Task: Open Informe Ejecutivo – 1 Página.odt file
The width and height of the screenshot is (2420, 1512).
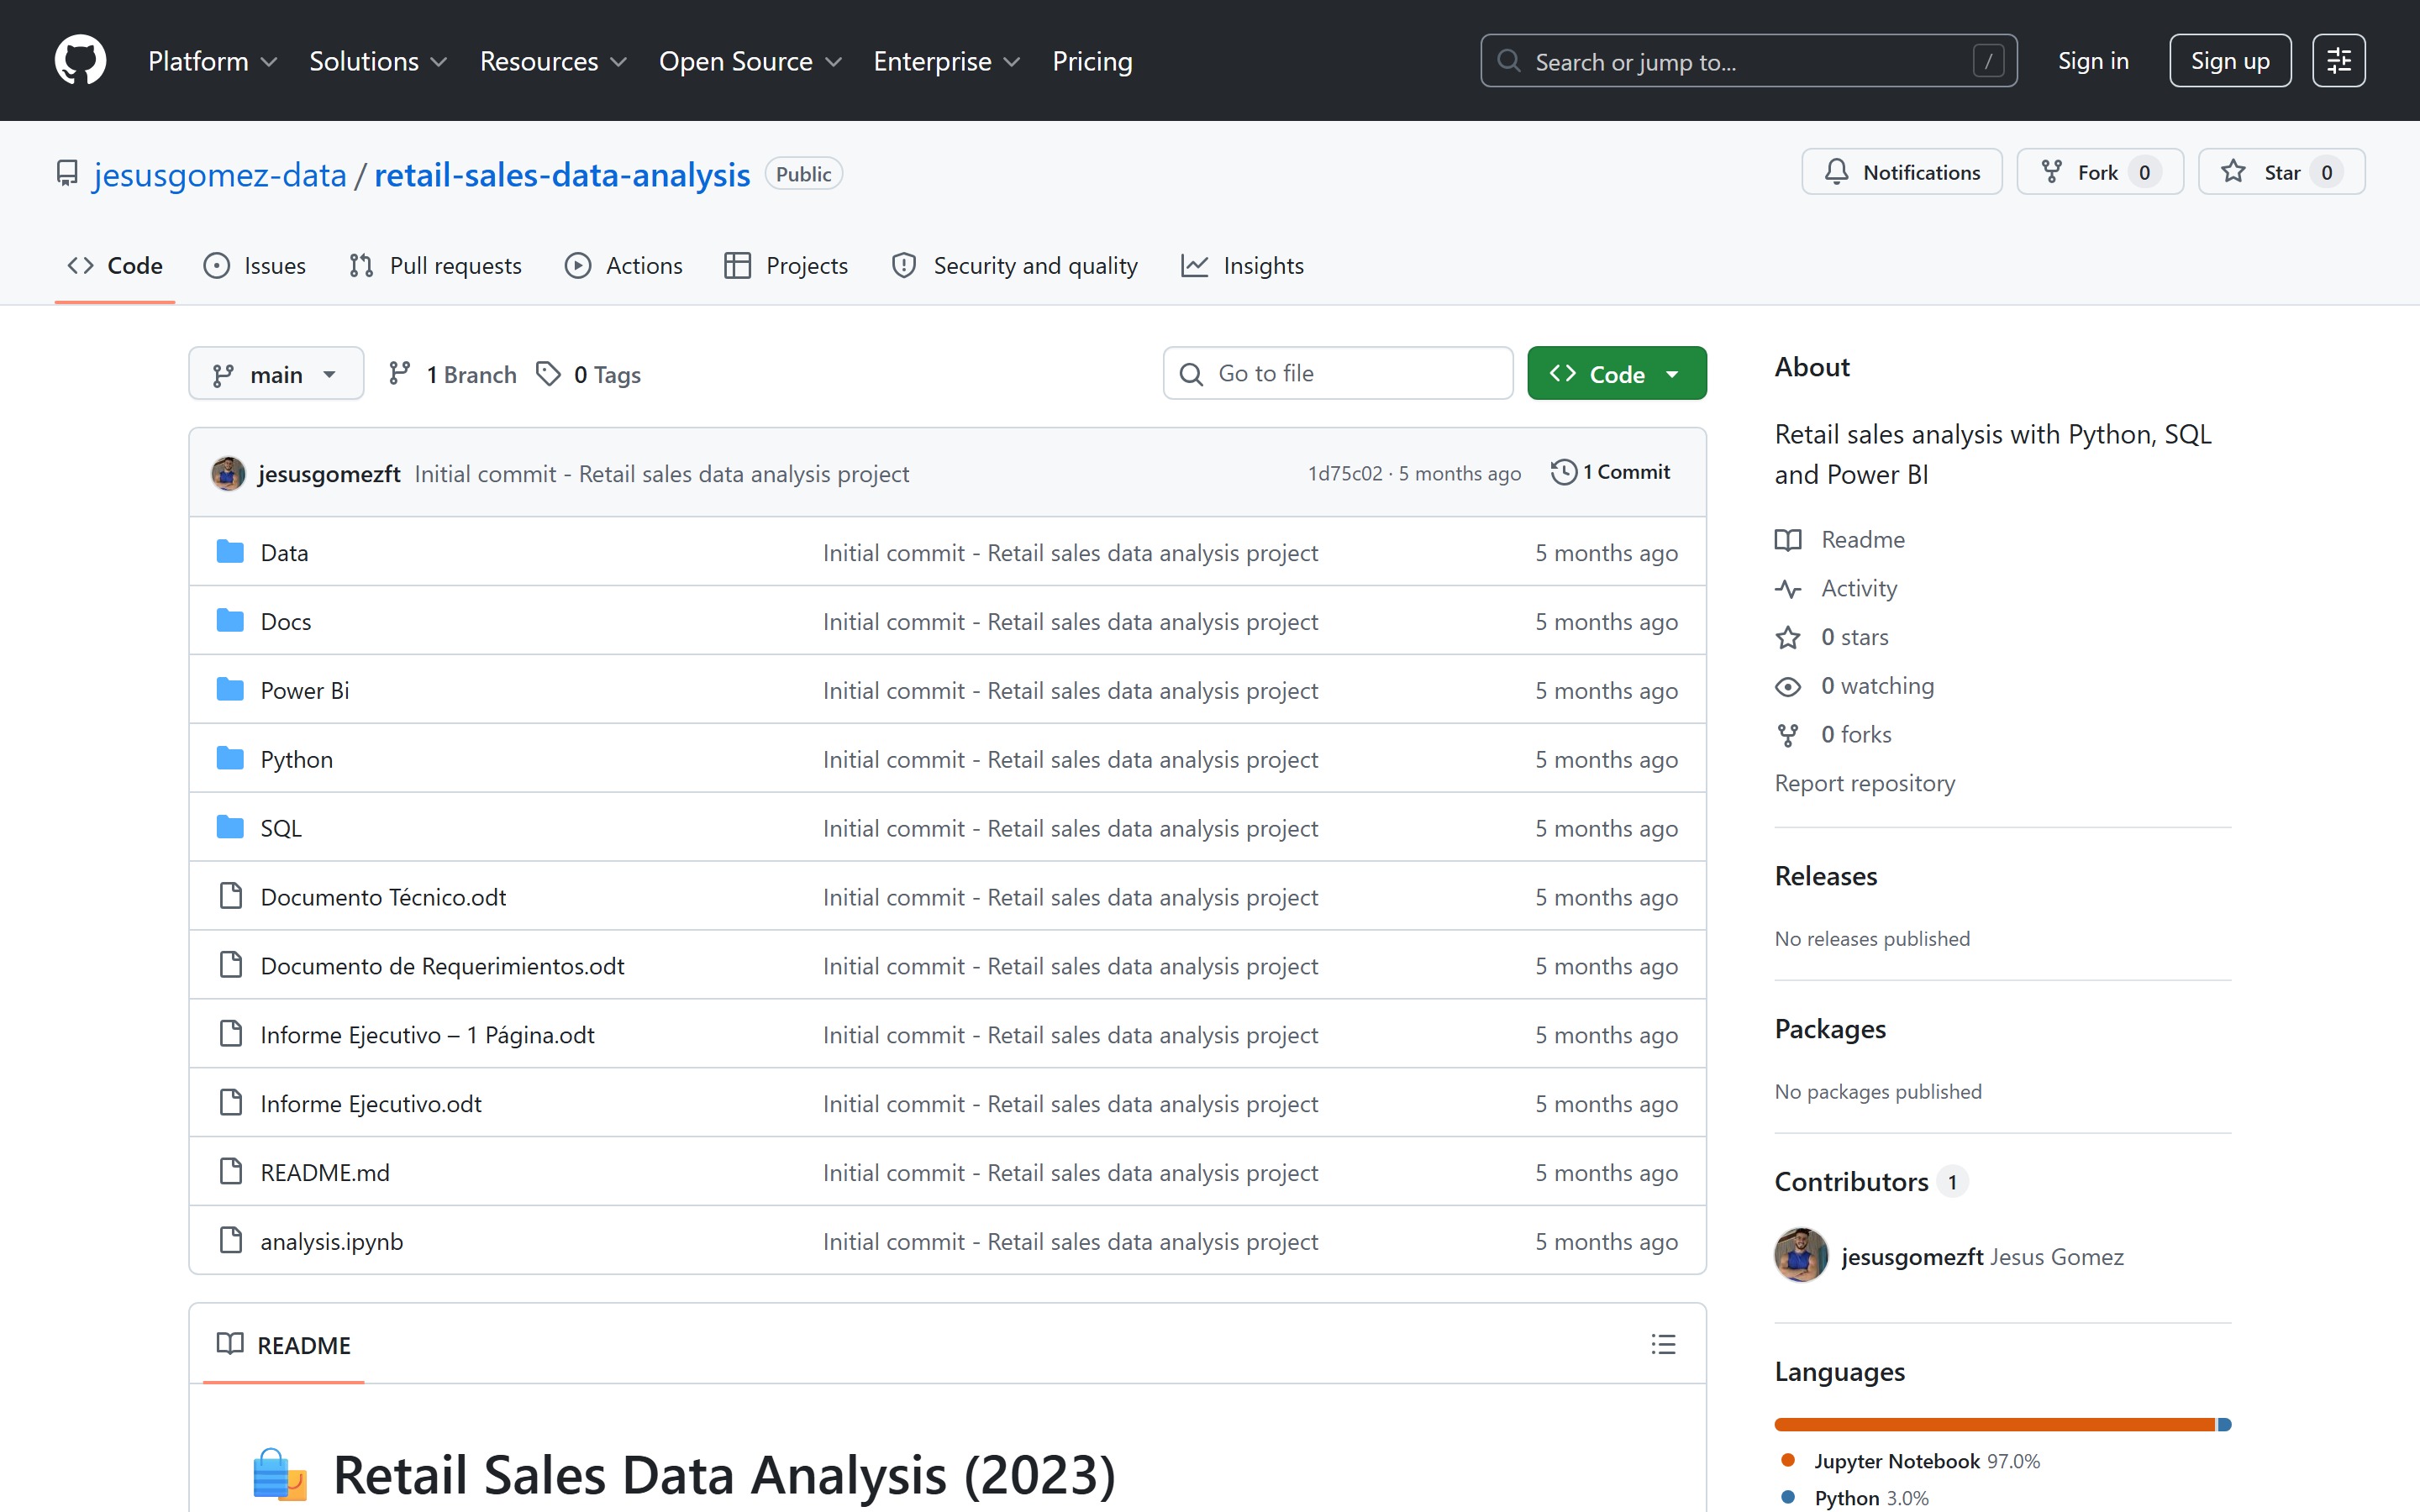Action: click(427, 1035)
